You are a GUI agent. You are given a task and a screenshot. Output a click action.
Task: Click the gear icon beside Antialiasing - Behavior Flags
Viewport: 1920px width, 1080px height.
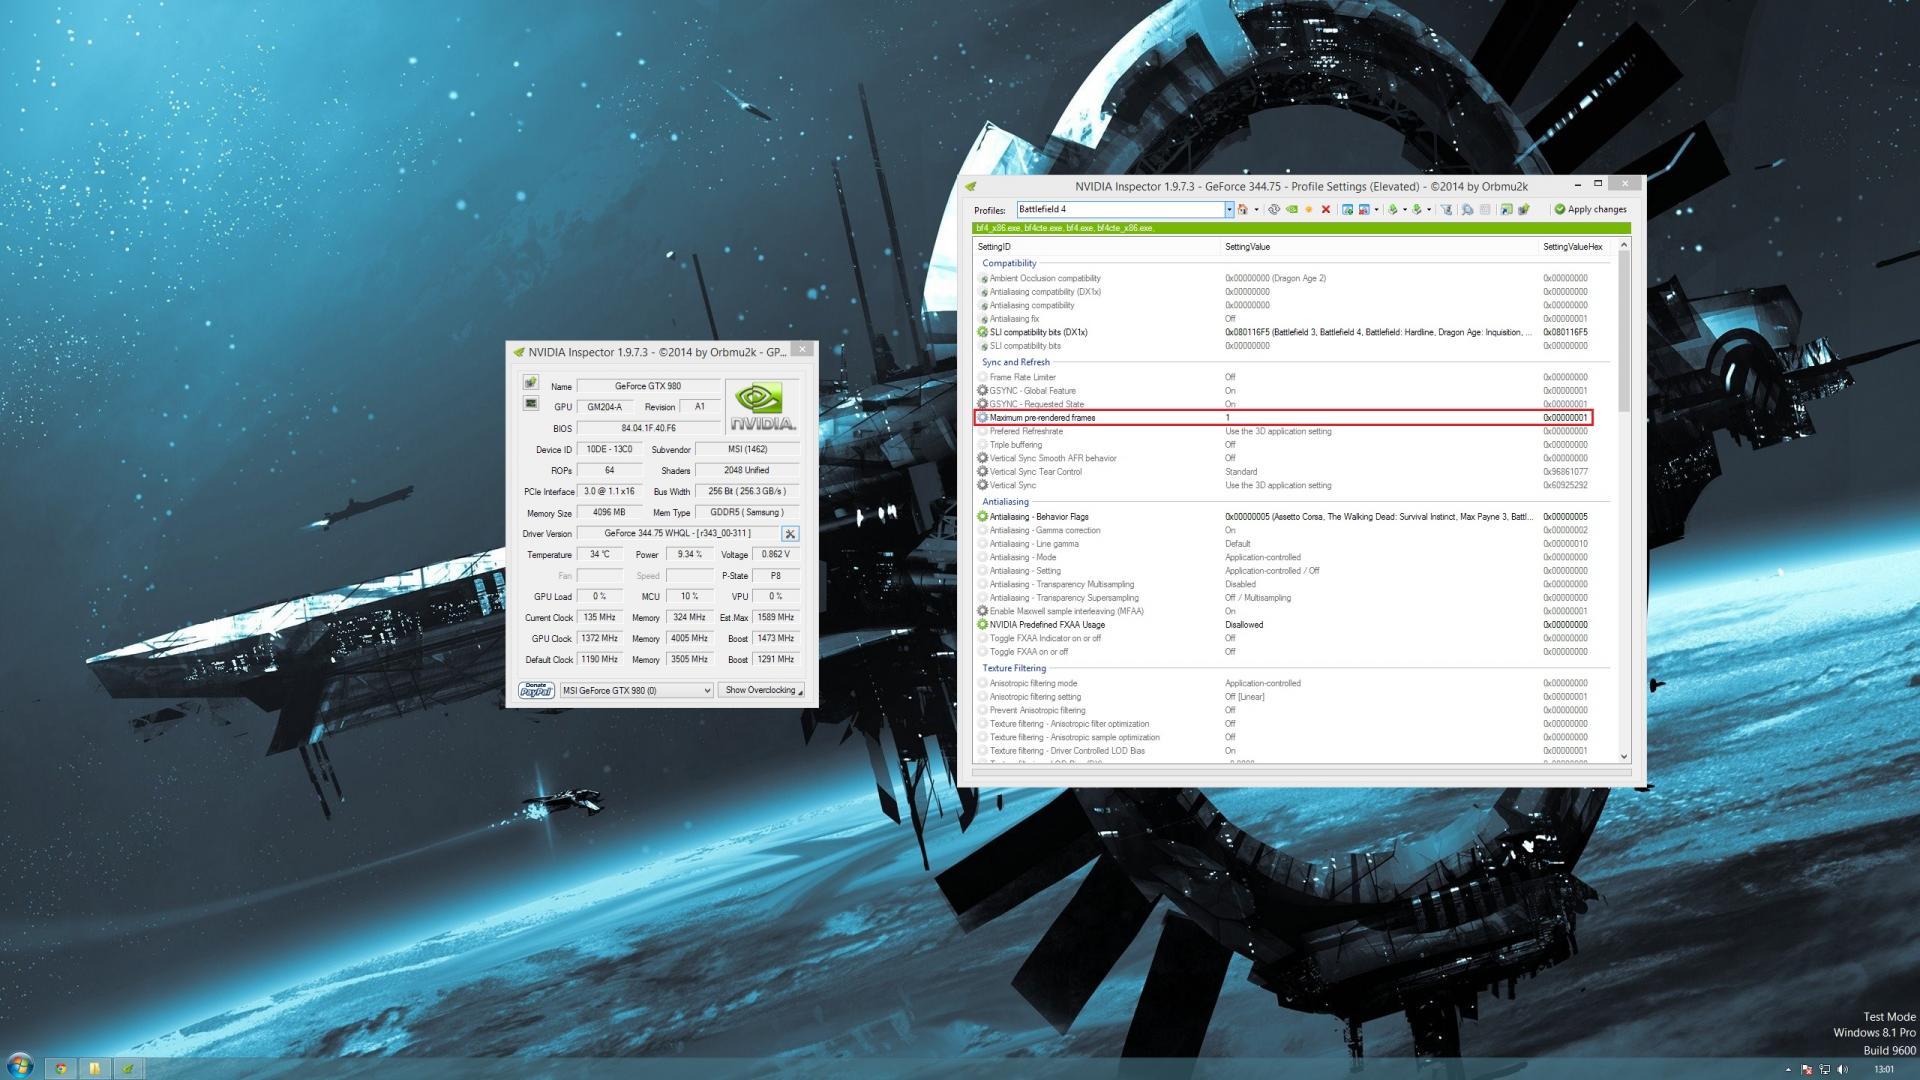pyautogui.click(x=982, y=517)
